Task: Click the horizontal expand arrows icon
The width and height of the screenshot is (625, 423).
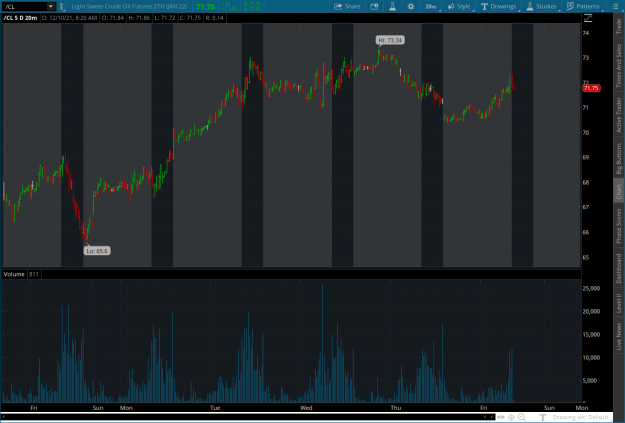Action: 501,417
